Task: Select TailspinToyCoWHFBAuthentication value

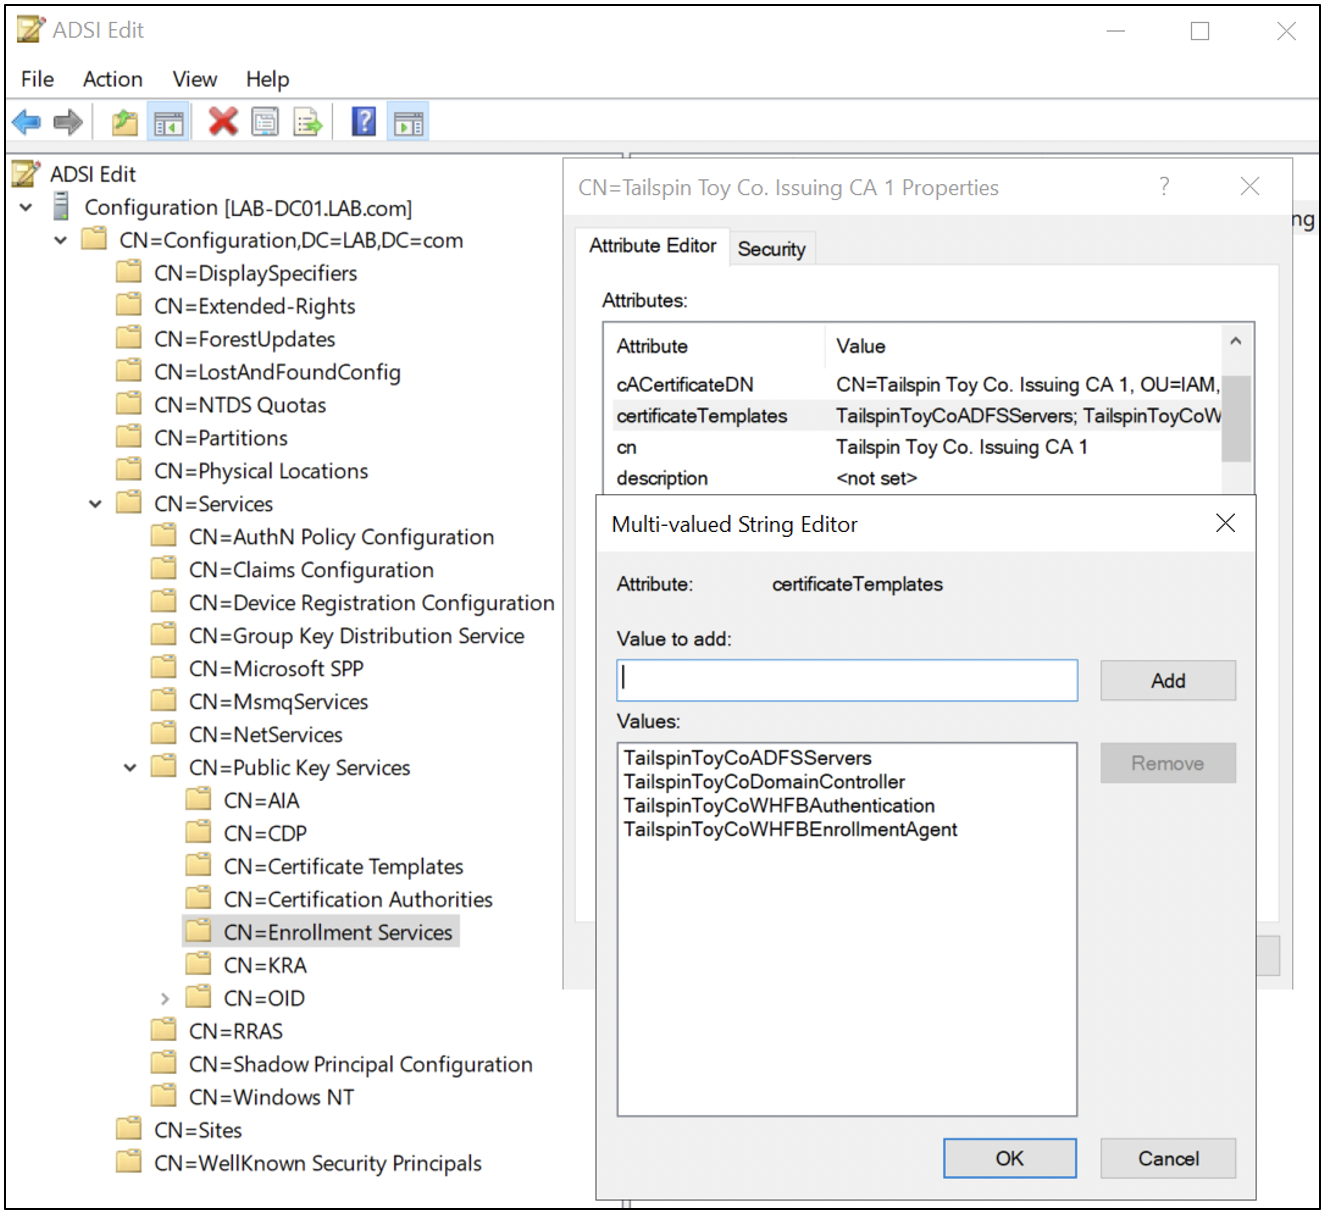Action: tap(779, 806)
